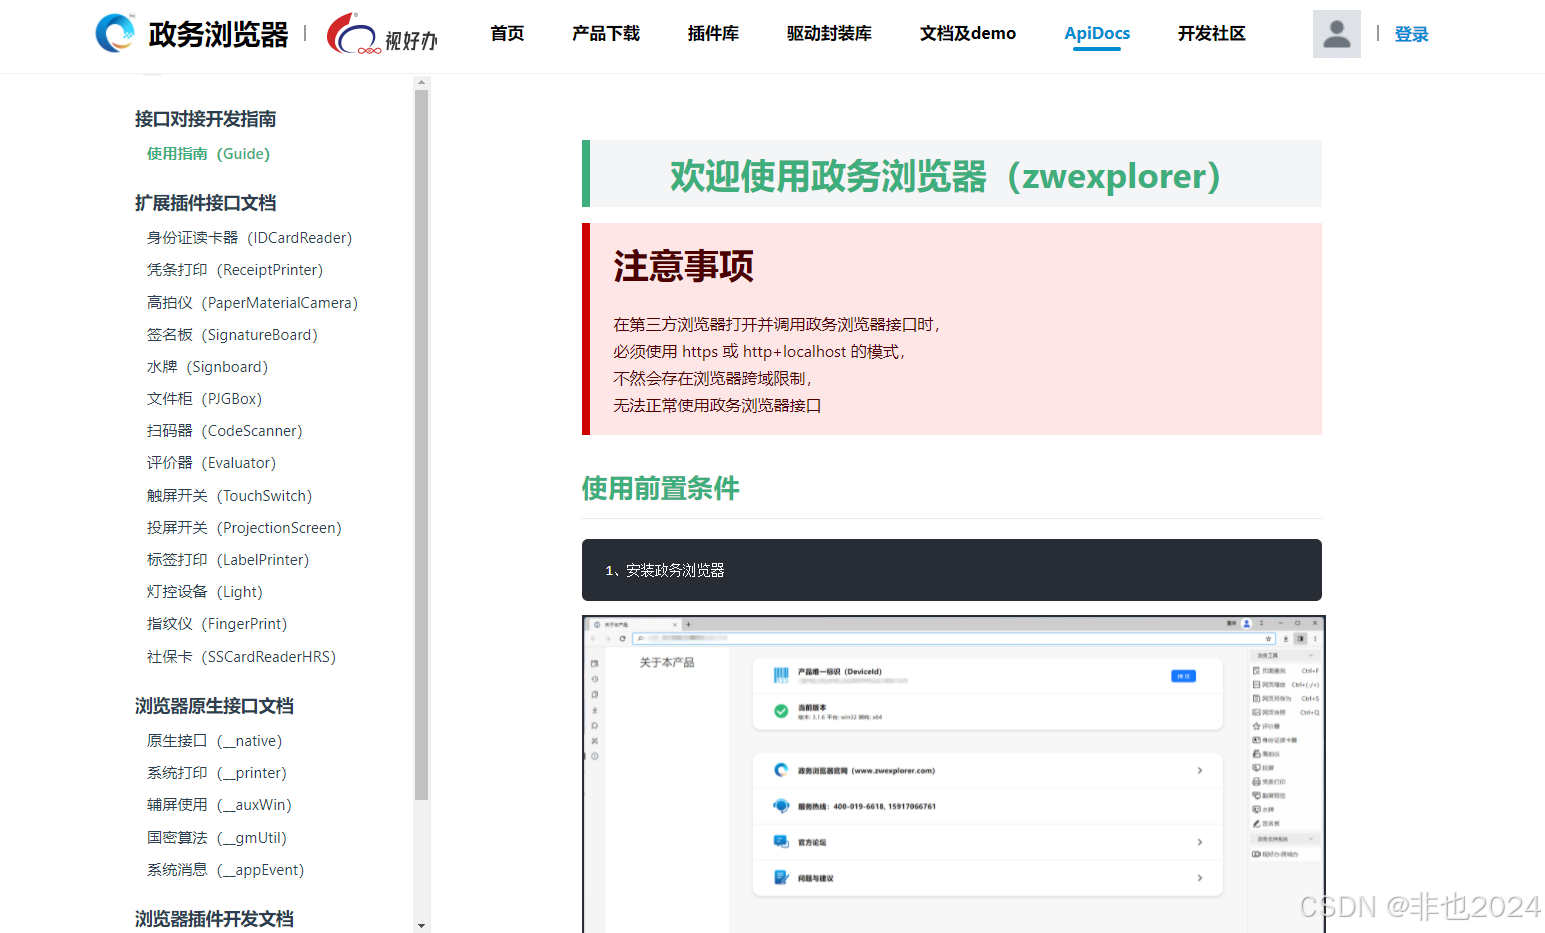Click the 使用前置条件 heading
This screenshot has width=1545, height=933.
(x=661, y=488)
